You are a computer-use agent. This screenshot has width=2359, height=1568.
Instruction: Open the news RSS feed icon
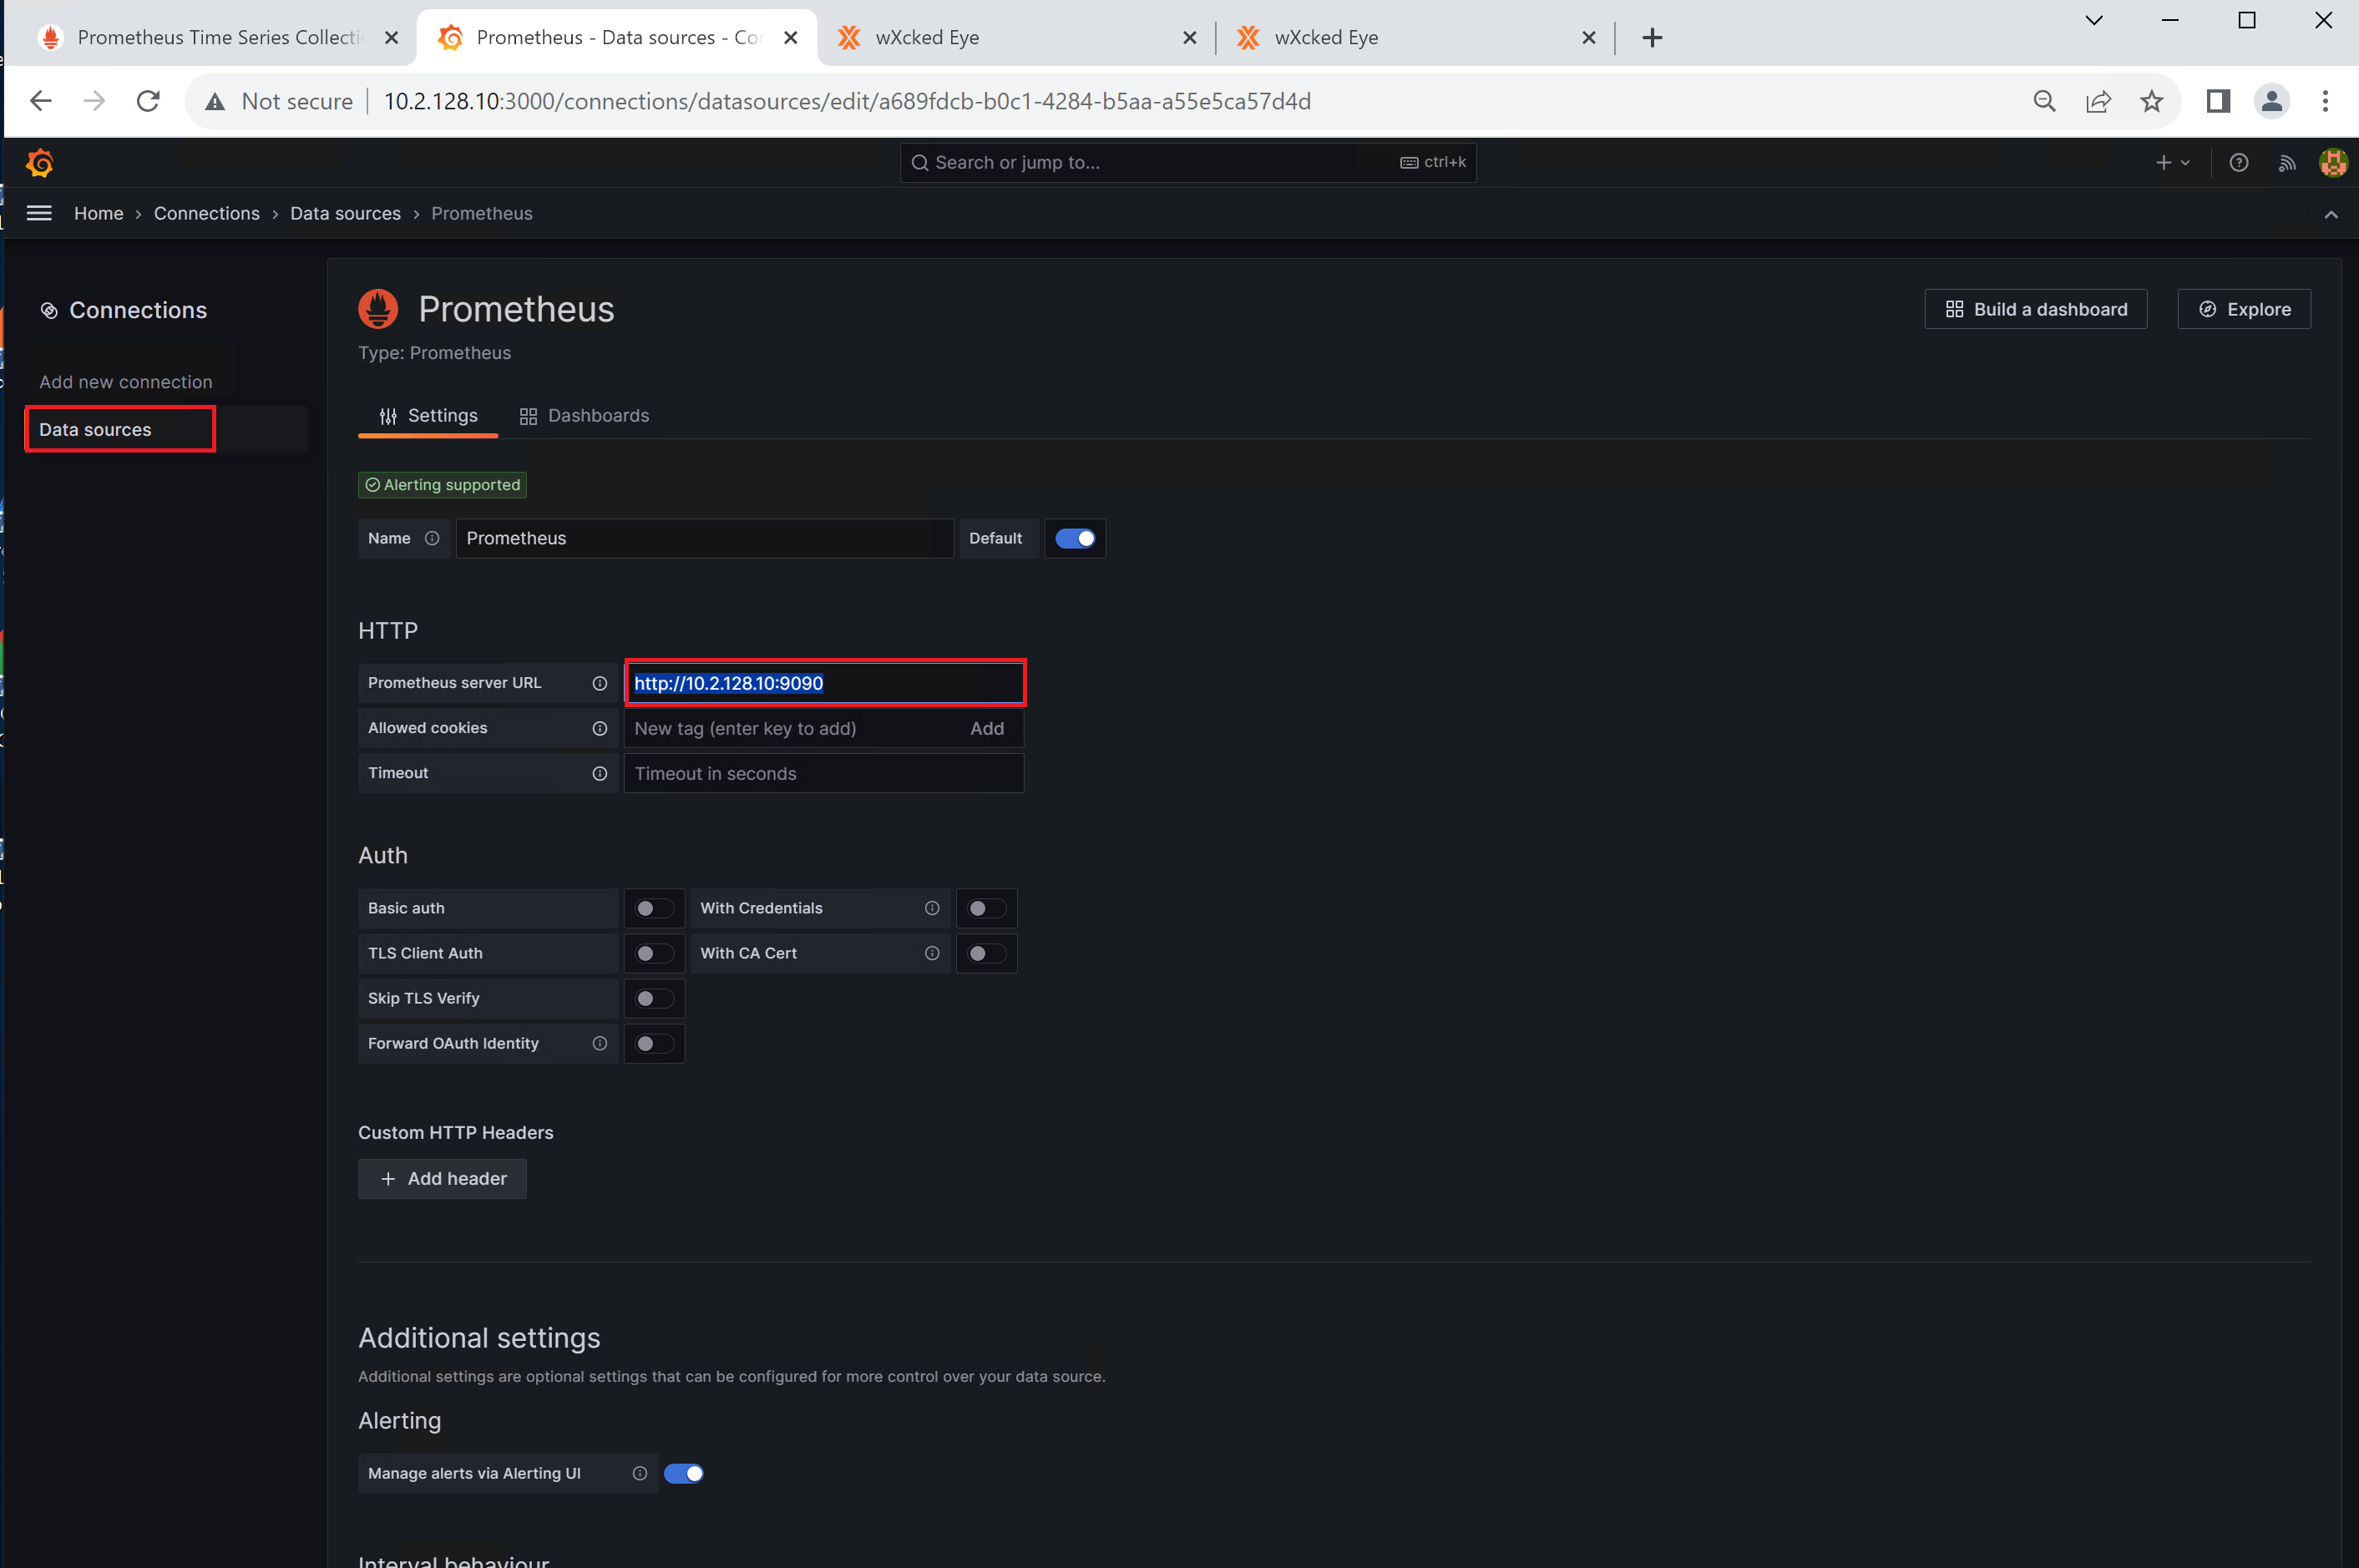pyautogui.click(x=2287, y=163)
